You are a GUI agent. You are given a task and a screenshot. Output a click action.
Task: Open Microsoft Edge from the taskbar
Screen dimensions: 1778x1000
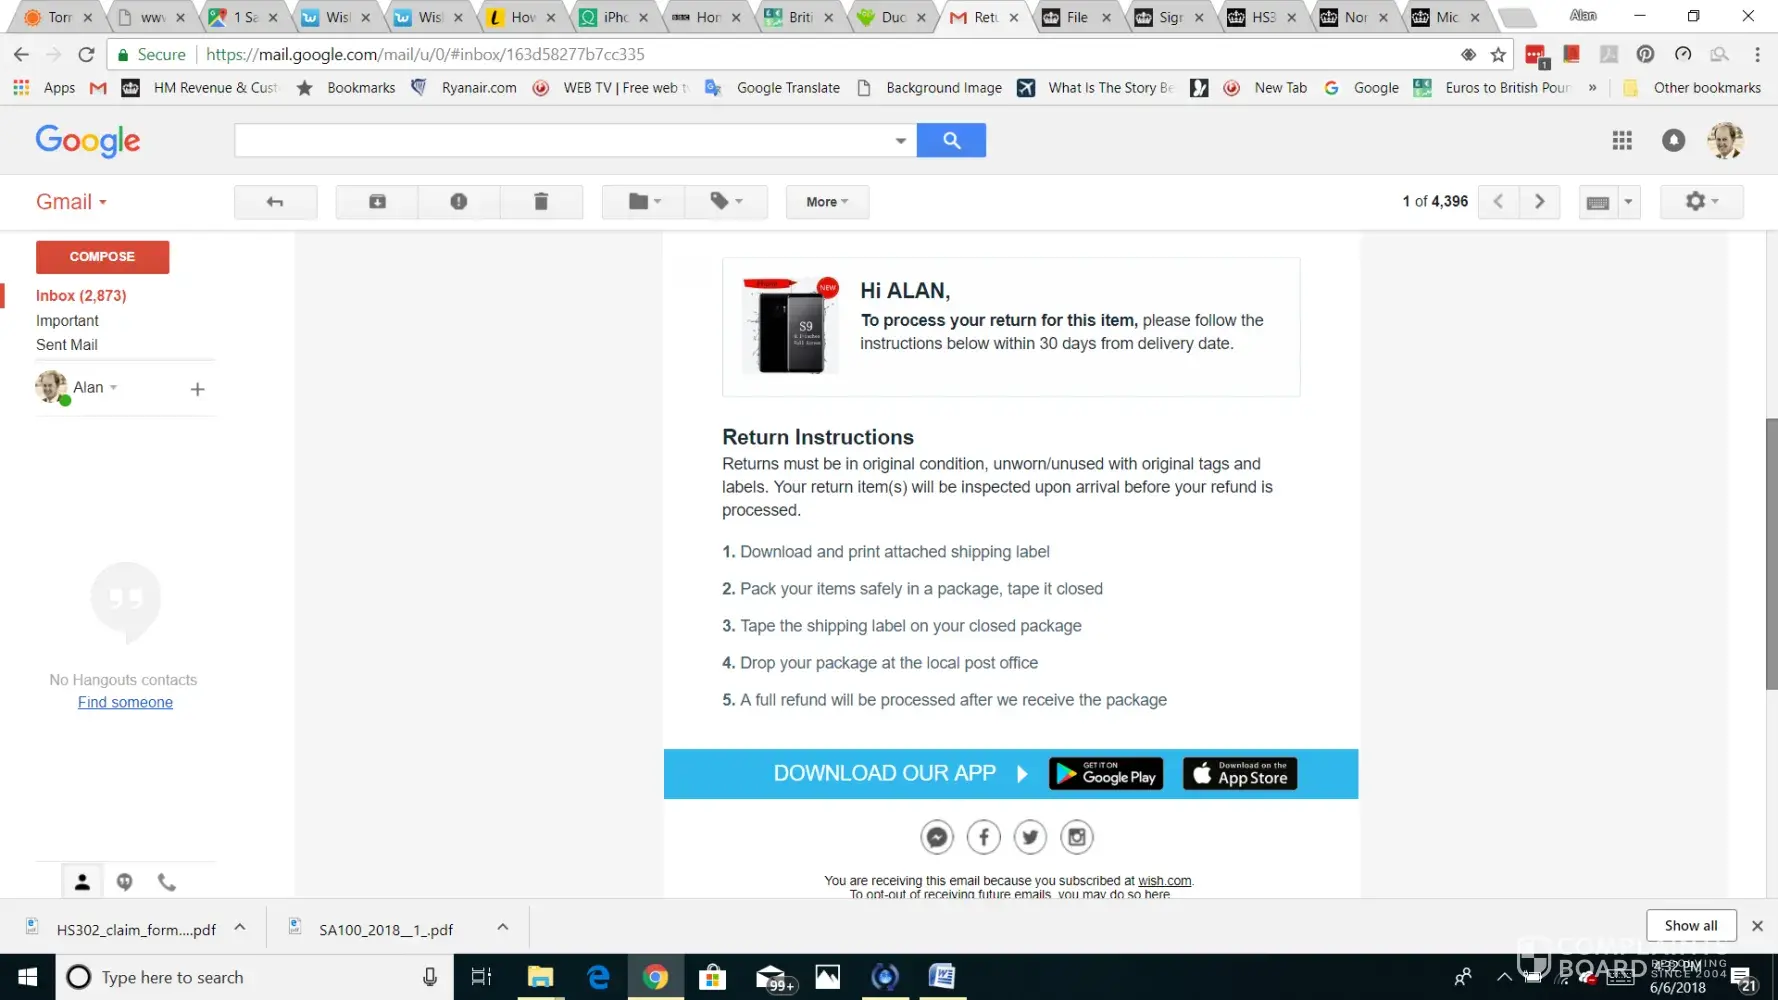click(x=598, y=977)
